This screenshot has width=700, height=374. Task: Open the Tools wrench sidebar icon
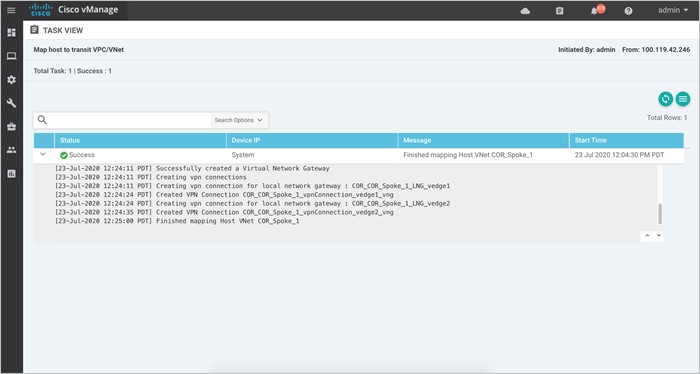pyautogui.click(x=12, y=103)
